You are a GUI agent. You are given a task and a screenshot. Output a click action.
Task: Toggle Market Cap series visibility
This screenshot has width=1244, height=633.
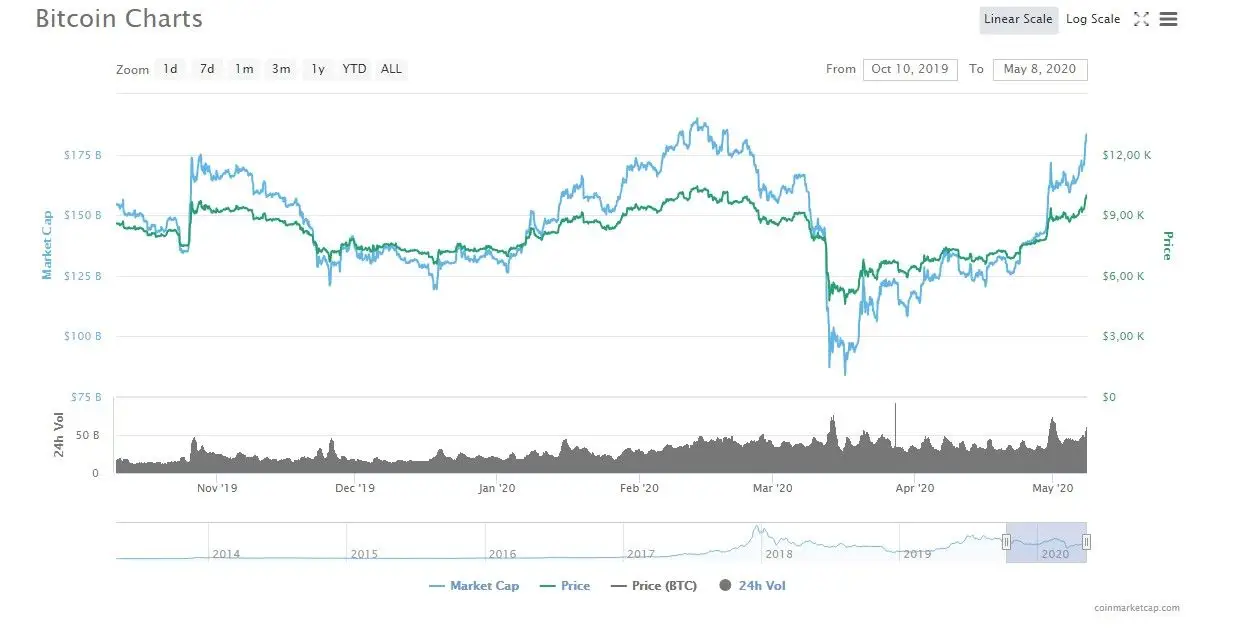[474, 585]
